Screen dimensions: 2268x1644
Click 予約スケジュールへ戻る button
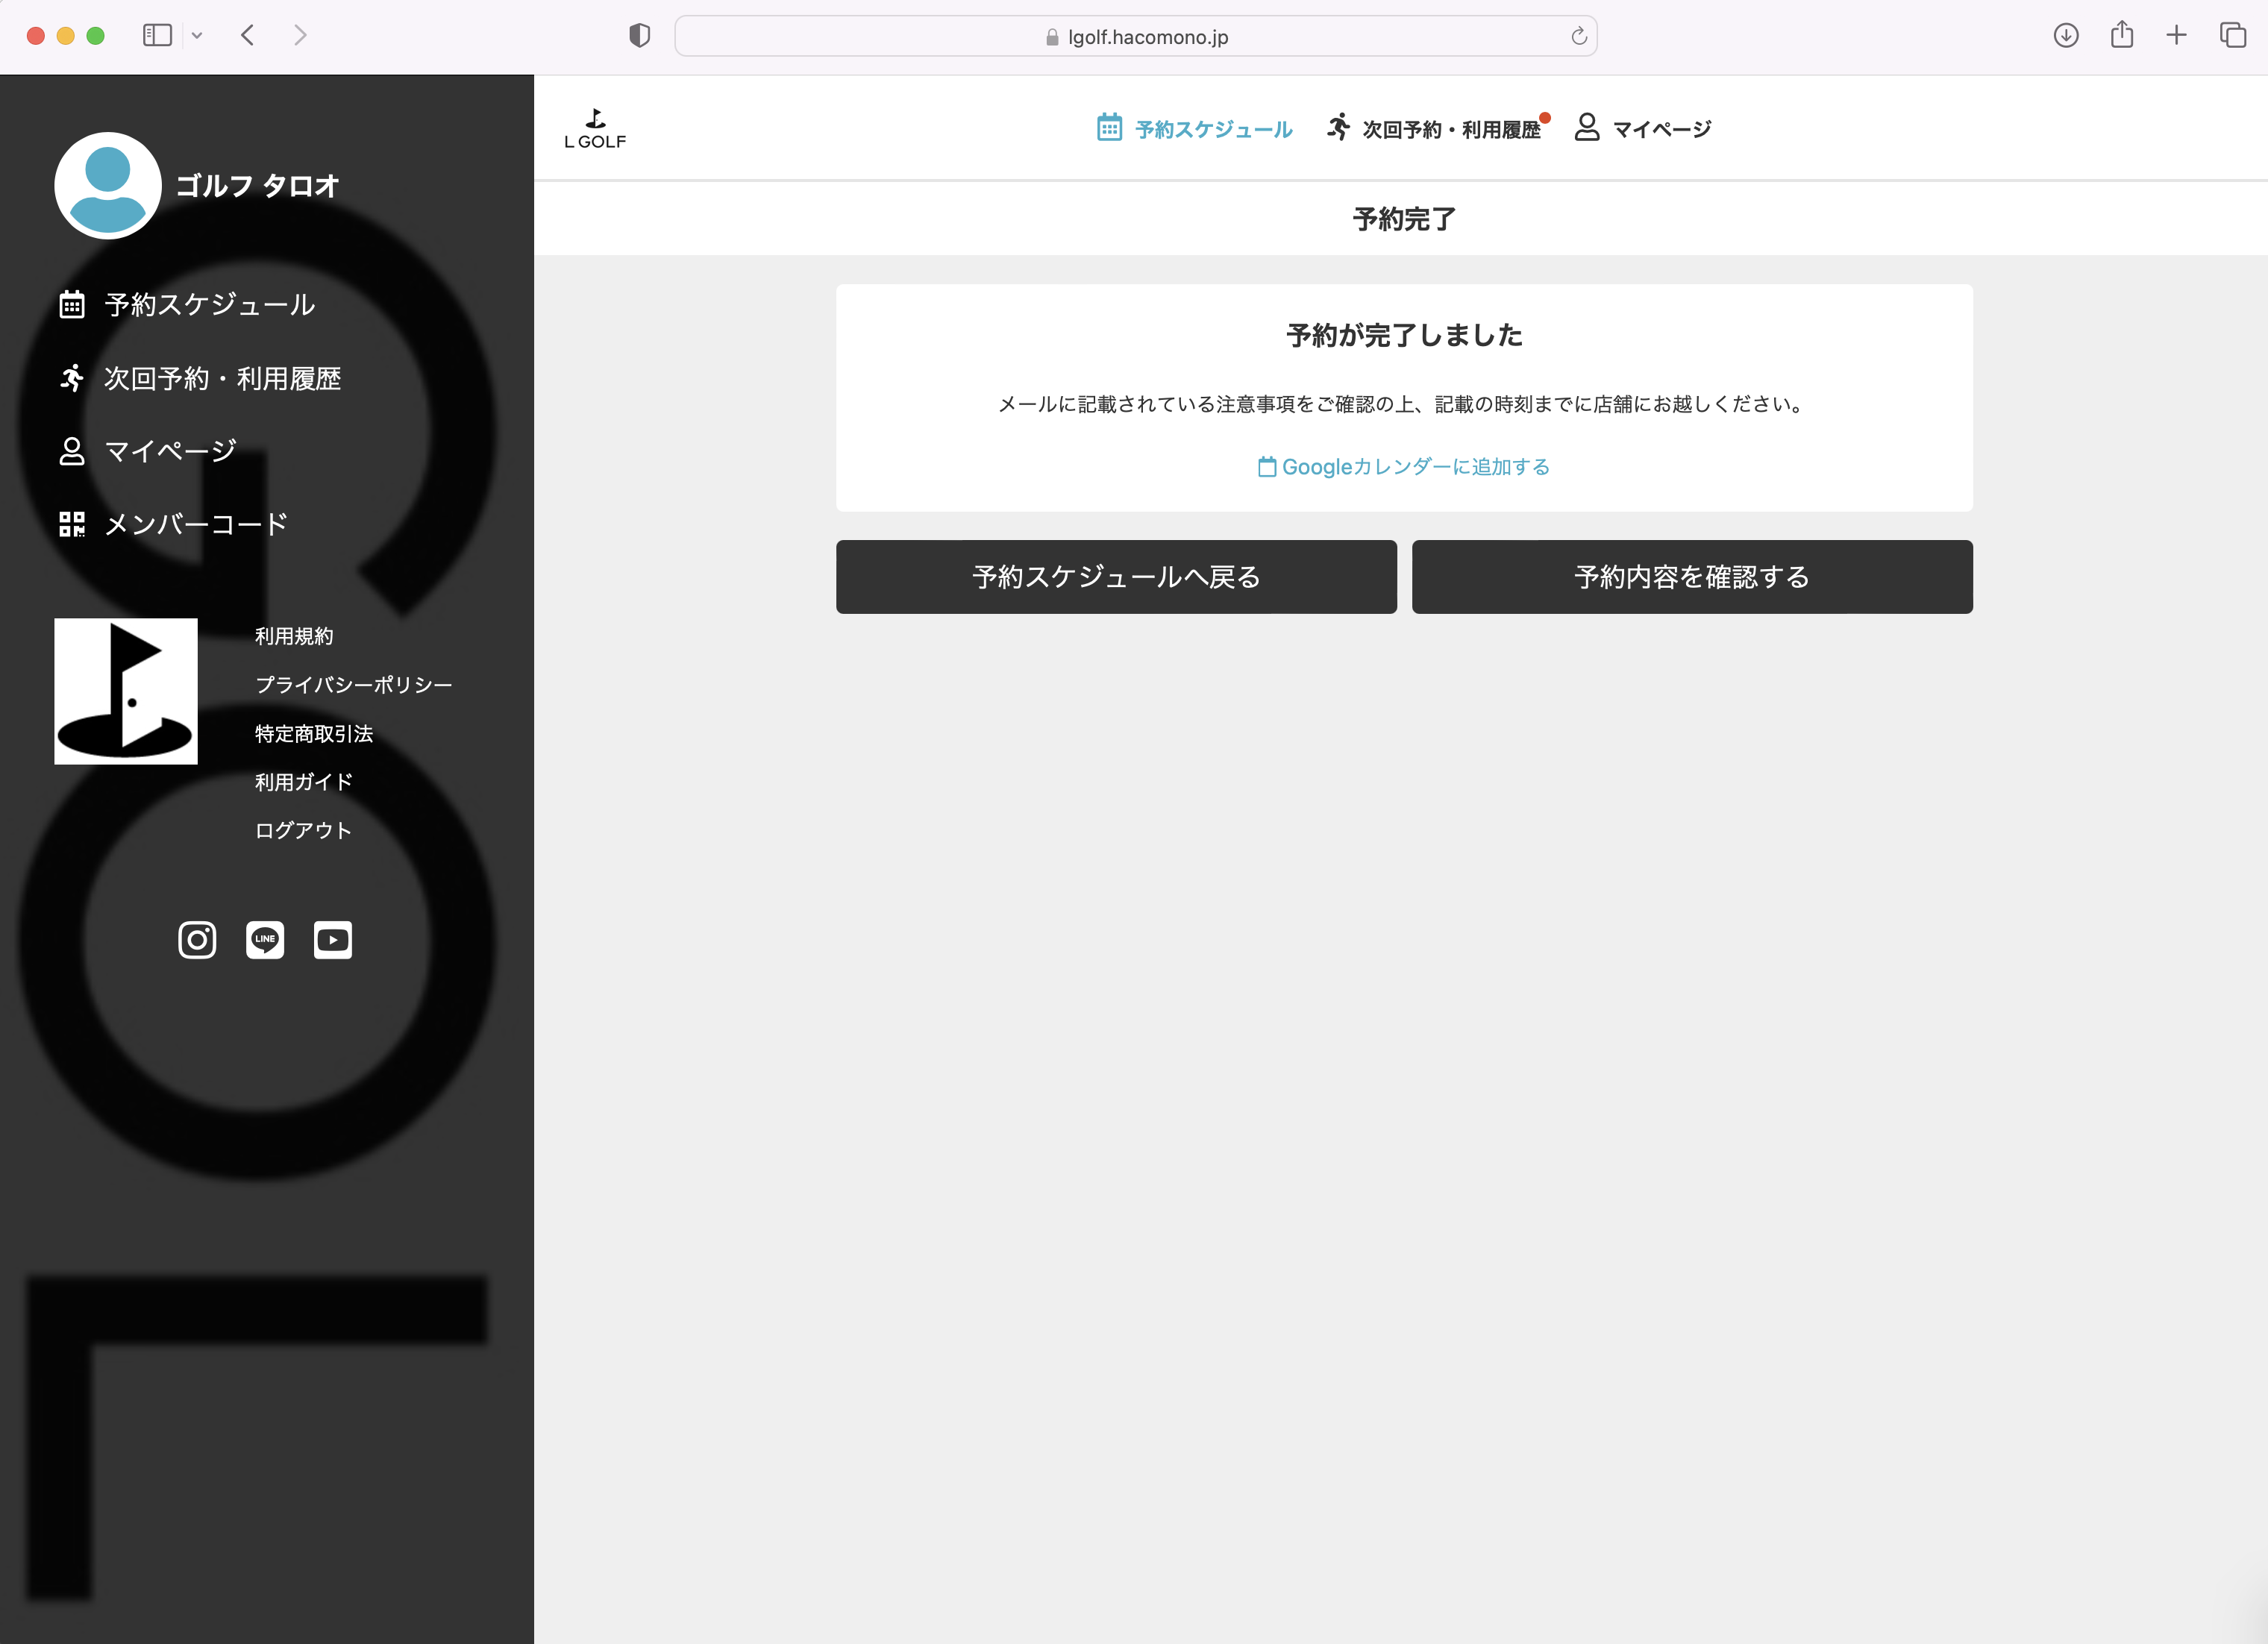click(1116, 577)
